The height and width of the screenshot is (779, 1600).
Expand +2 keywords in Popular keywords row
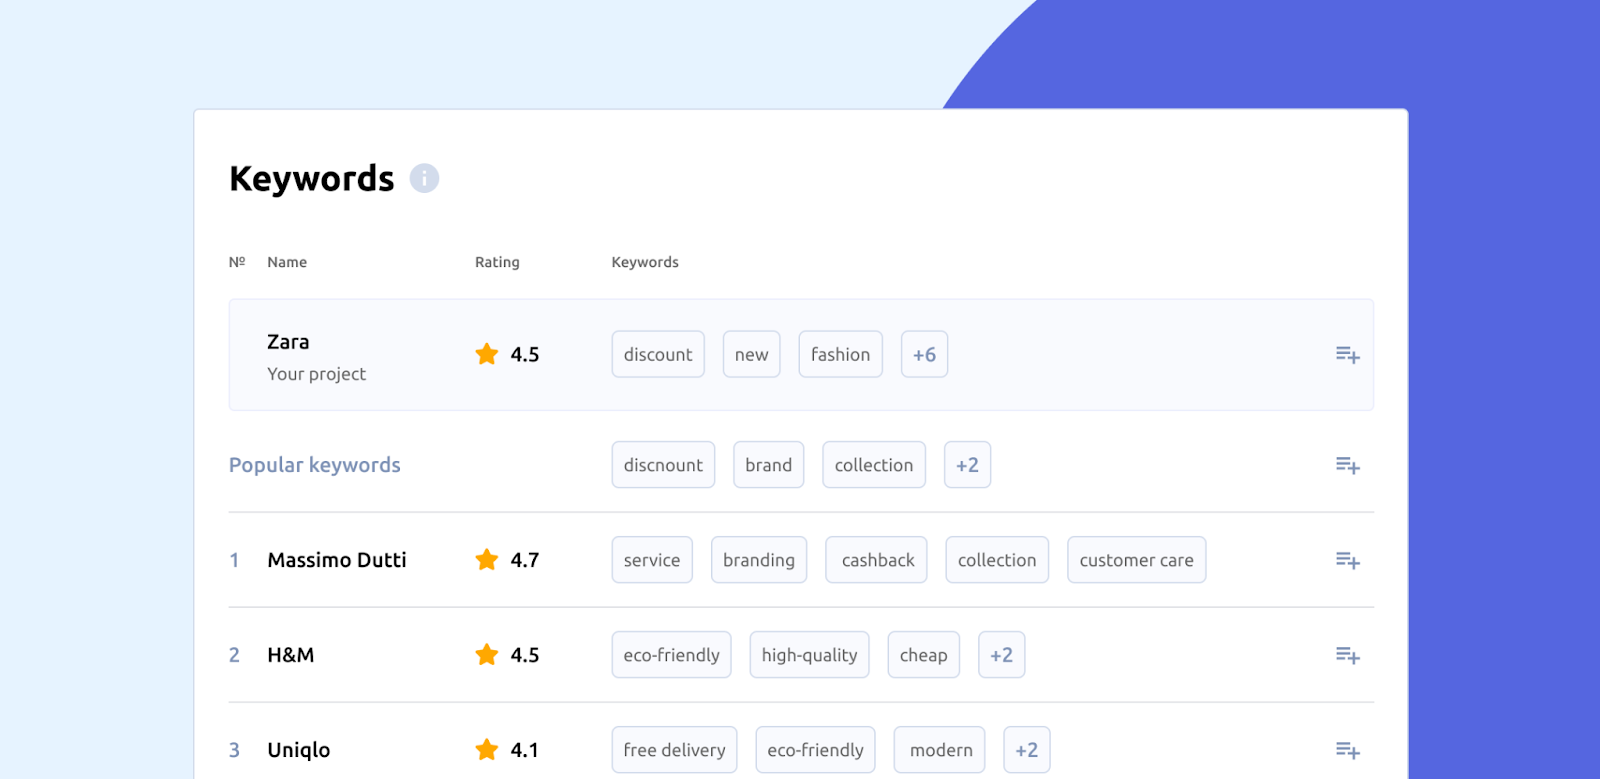pyautogui.click(x=967, y=465)
